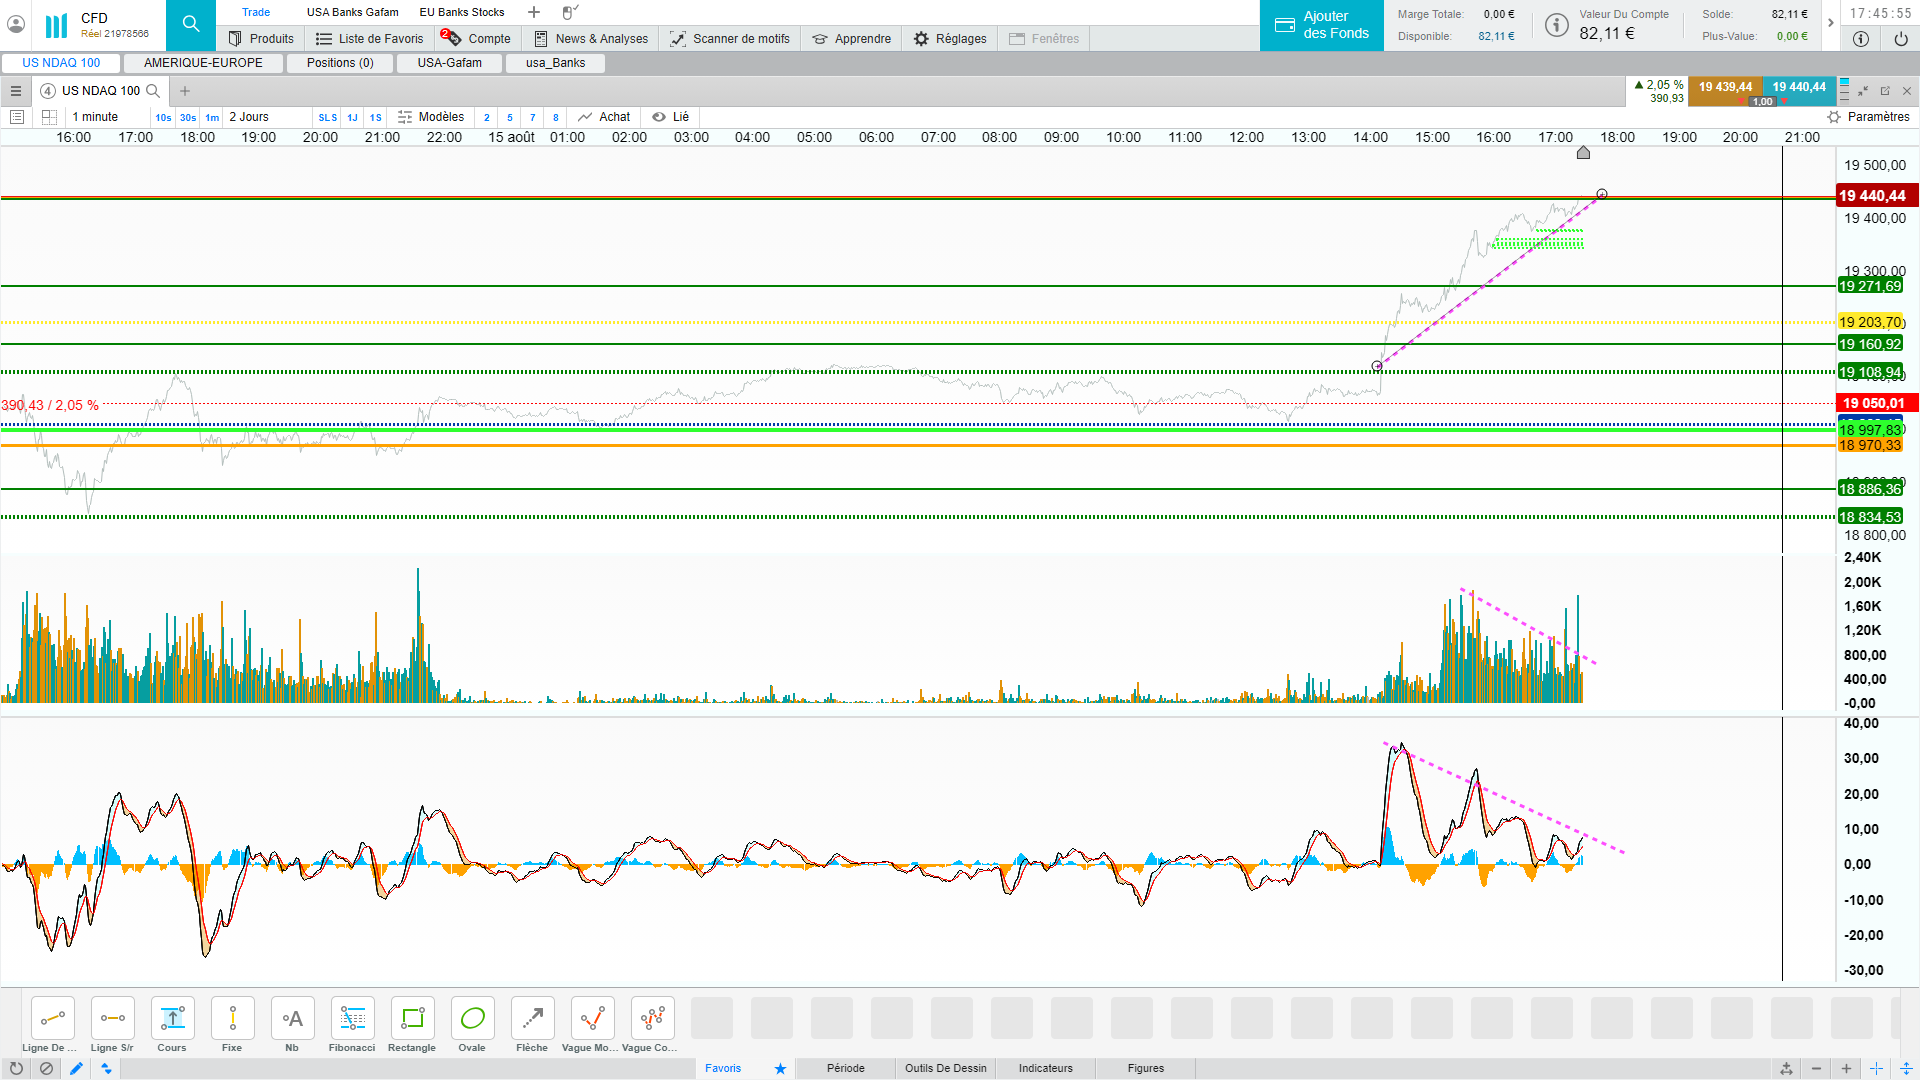Select the Fibonacci drawing tool

coord(352,1019)
